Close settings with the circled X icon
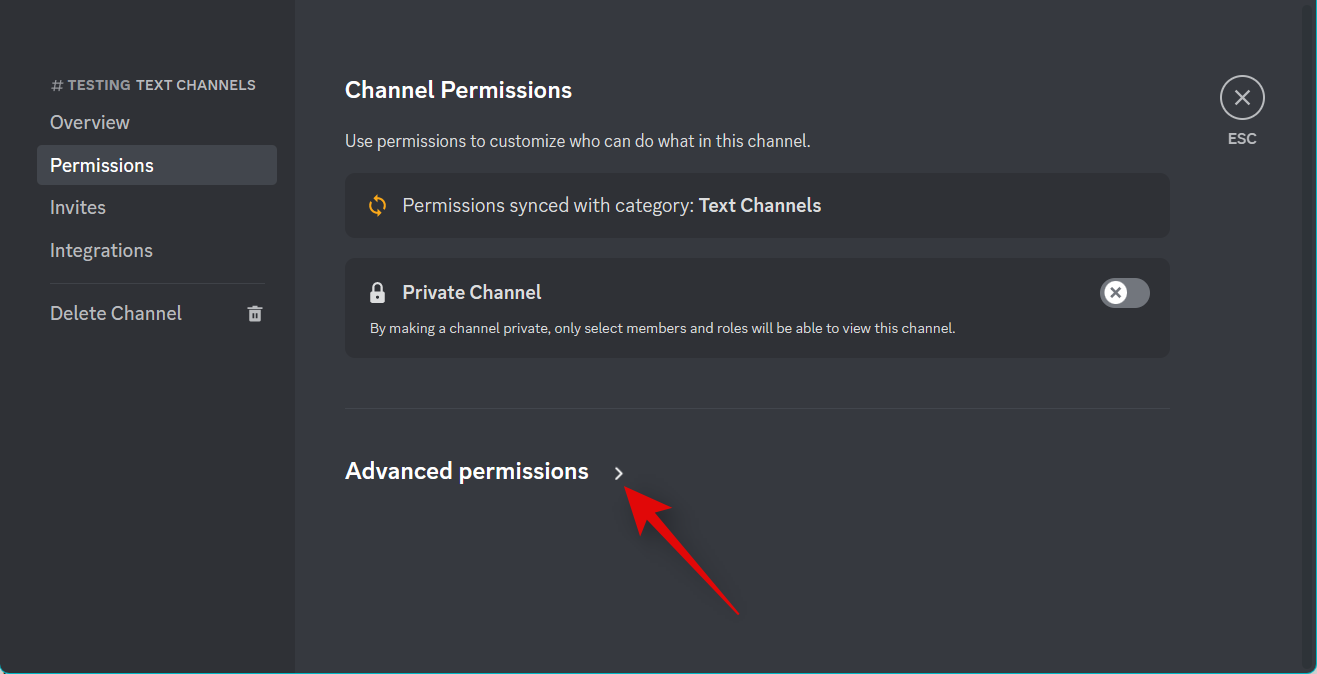Screen dimensions: 1317x674 coord(1242,98)
